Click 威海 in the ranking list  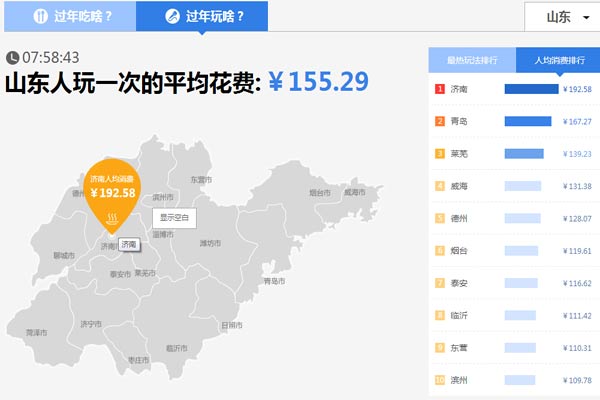[459, 186]
